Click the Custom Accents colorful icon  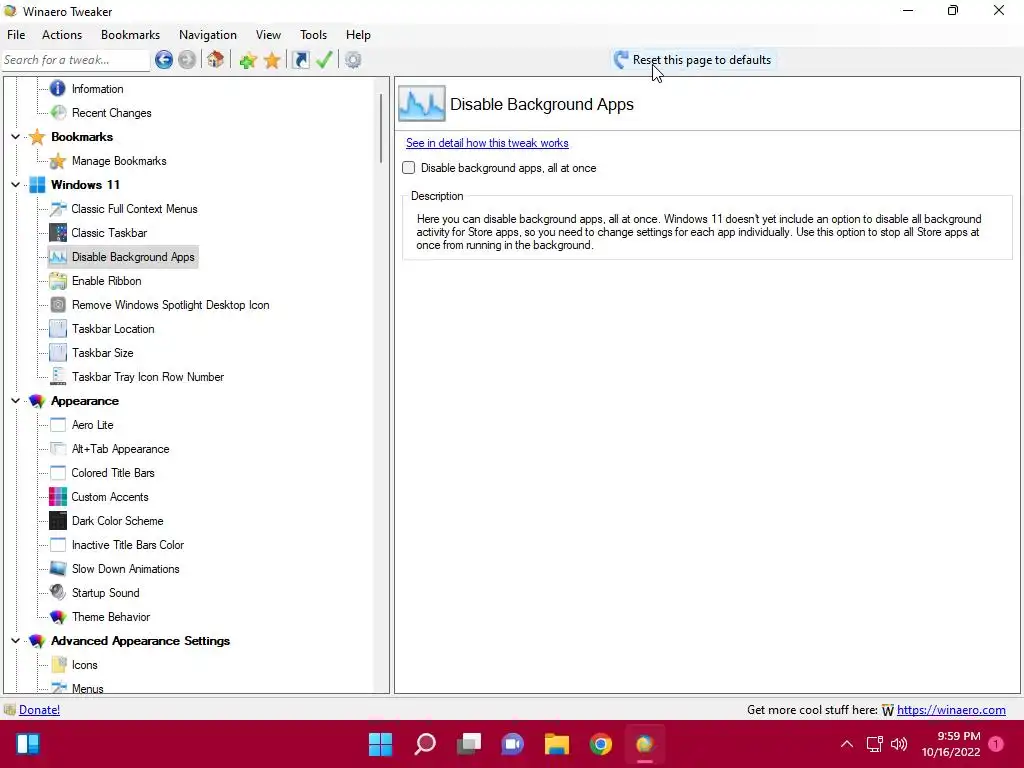(58, 497)
